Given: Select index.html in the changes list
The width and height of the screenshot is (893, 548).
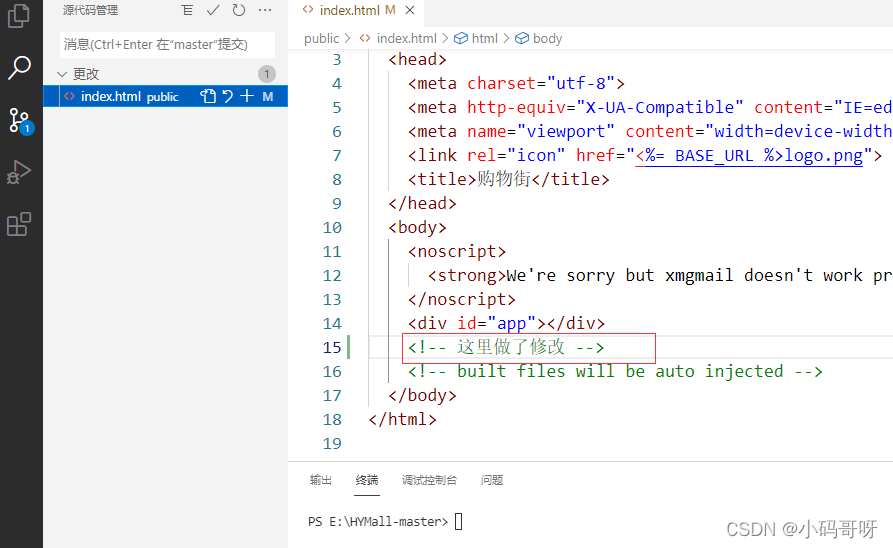Looking at the screenshot, I should [x=166, y=96].
